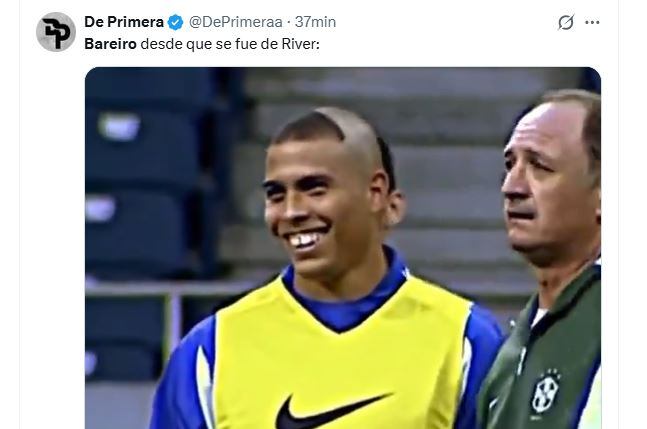This screenshot has height=429, width=647.
Task: Open the post via the 37min timestamp
Action: click(x=316, y=22)
